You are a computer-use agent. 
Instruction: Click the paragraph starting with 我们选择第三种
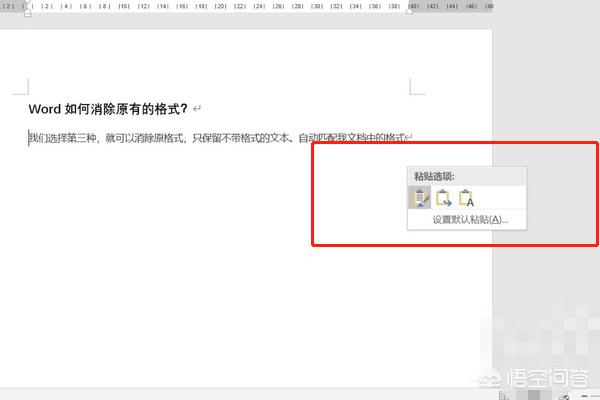217,138
